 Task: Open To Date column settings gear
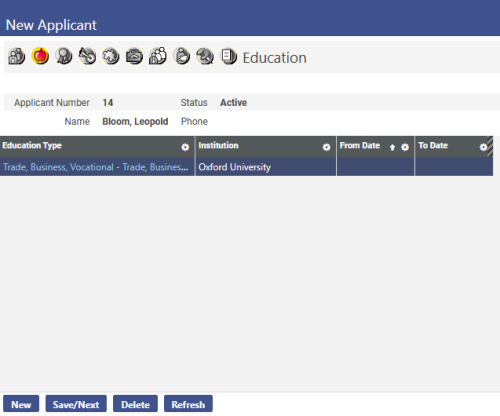[483, 147]
